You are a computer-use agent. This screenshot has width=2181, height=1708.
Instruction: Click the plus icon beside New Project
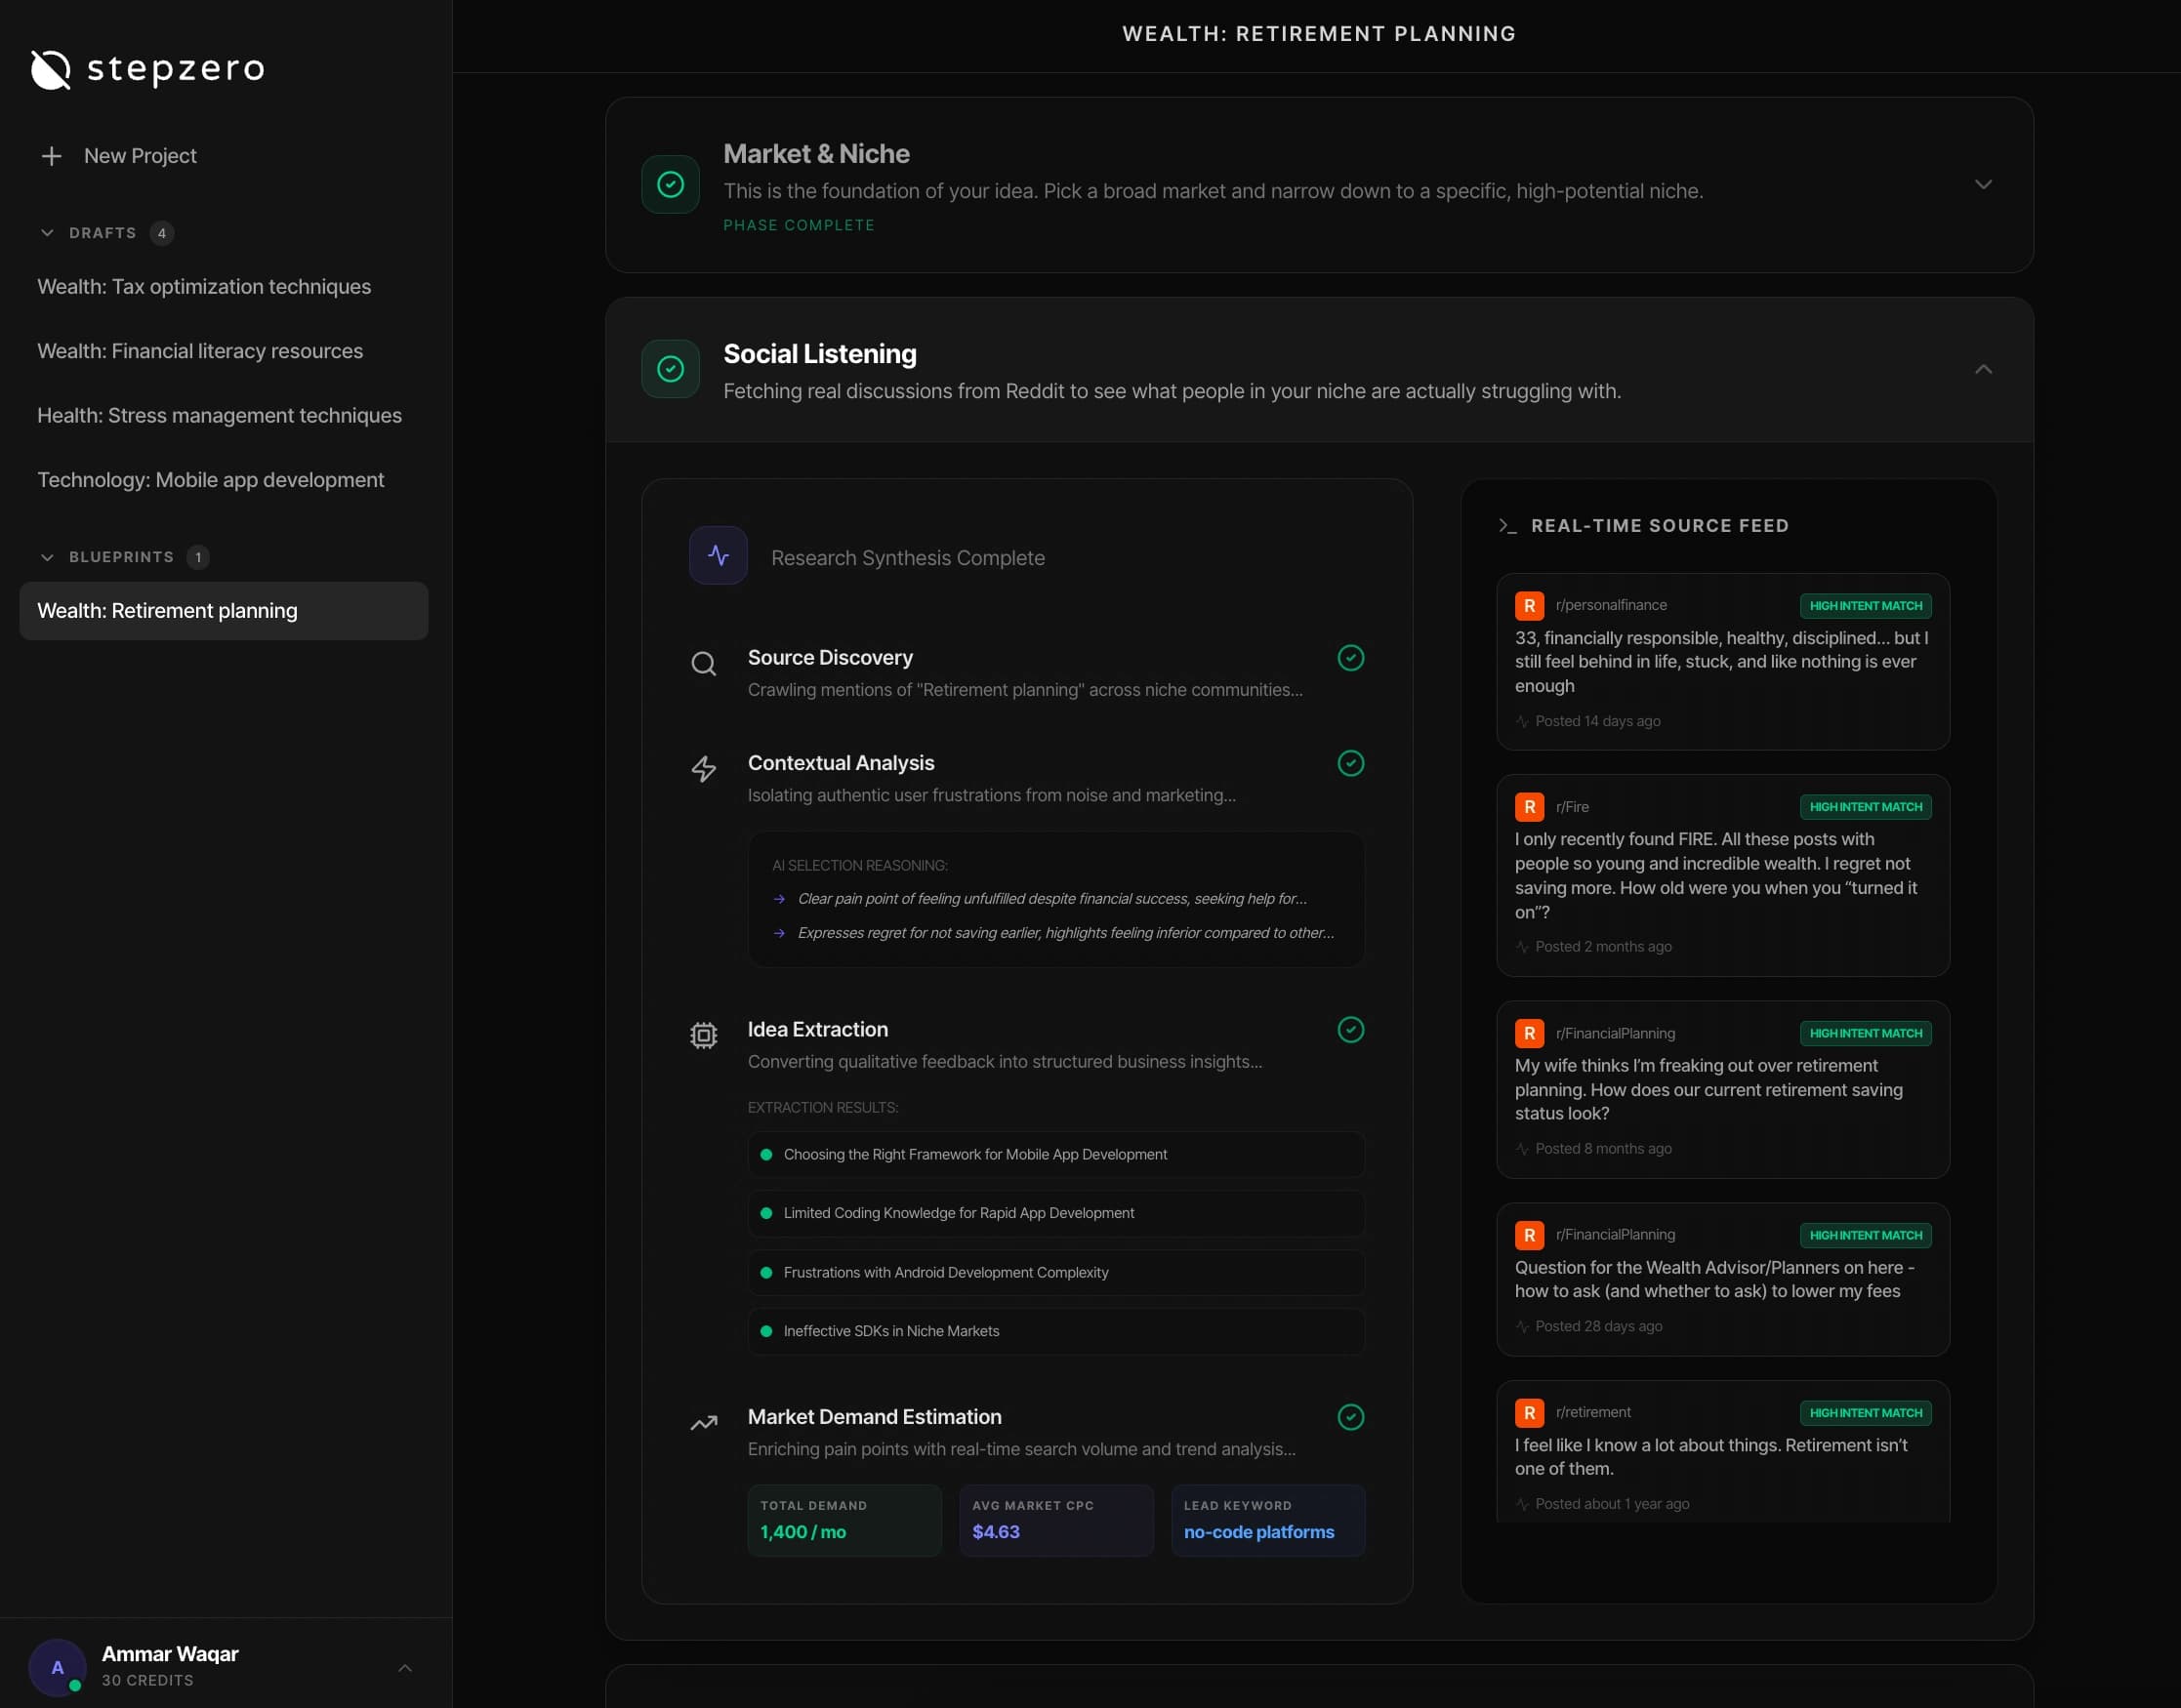click(x=51, y=156)
